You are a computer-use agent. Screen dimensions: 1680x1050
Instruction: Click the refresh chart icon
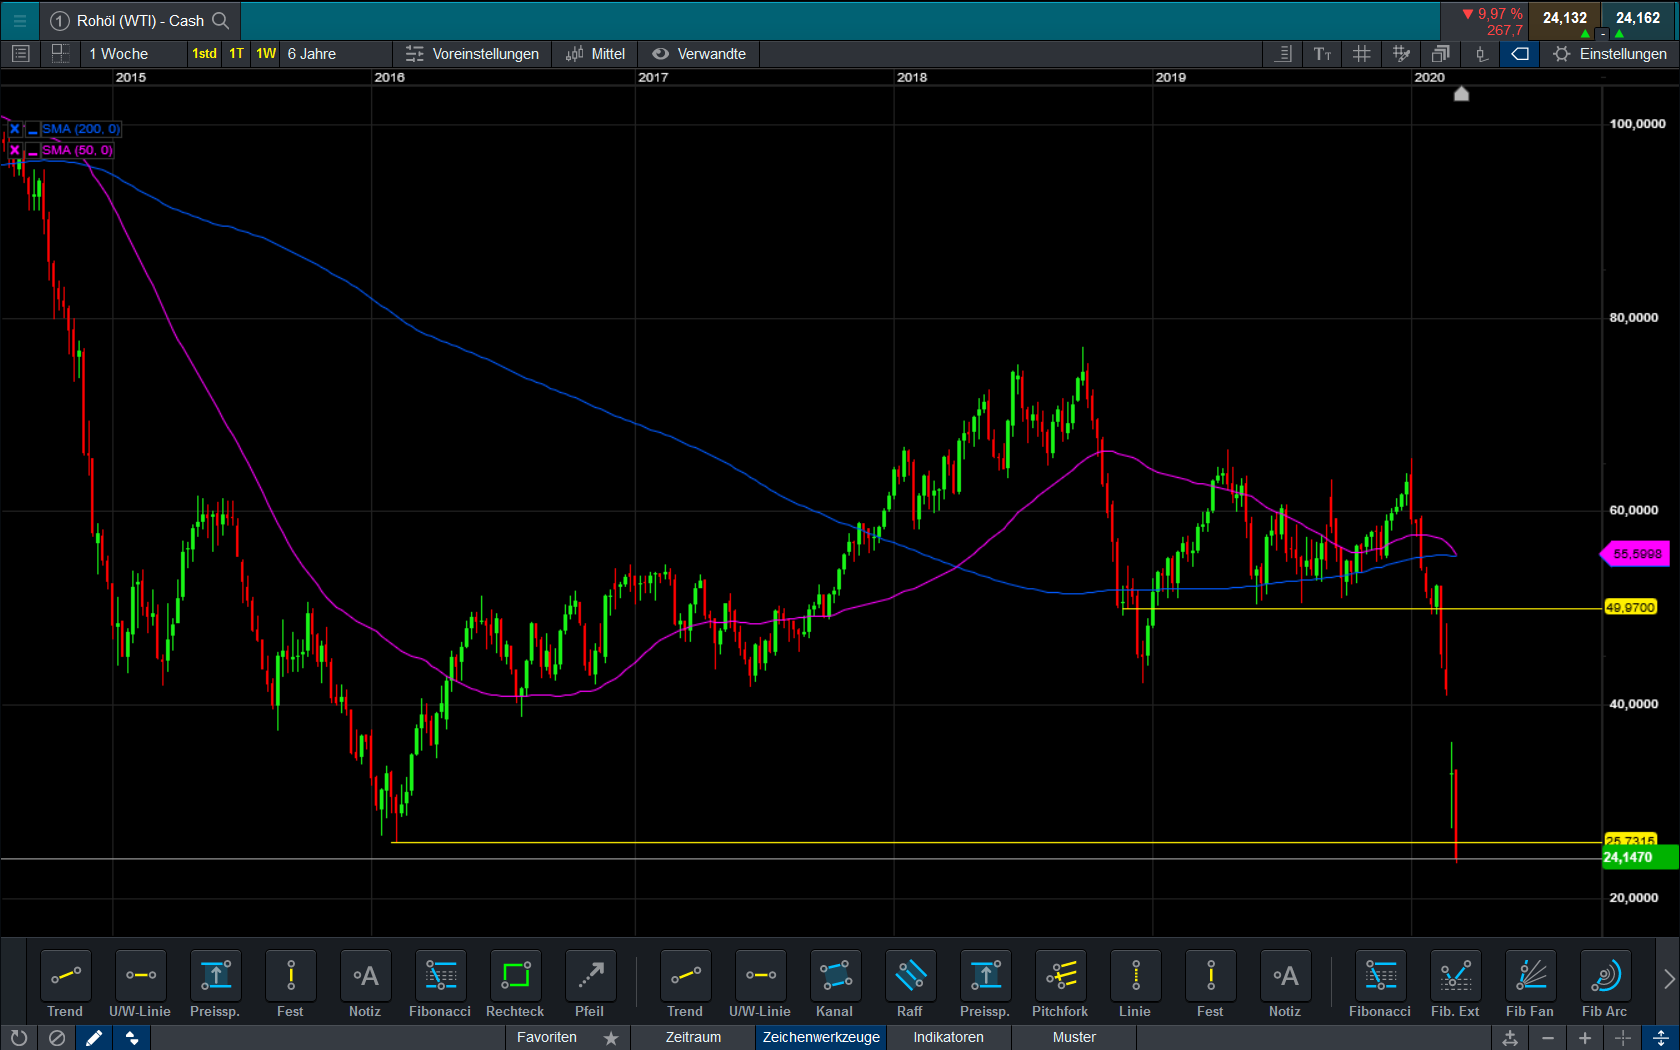point(19,1038)
